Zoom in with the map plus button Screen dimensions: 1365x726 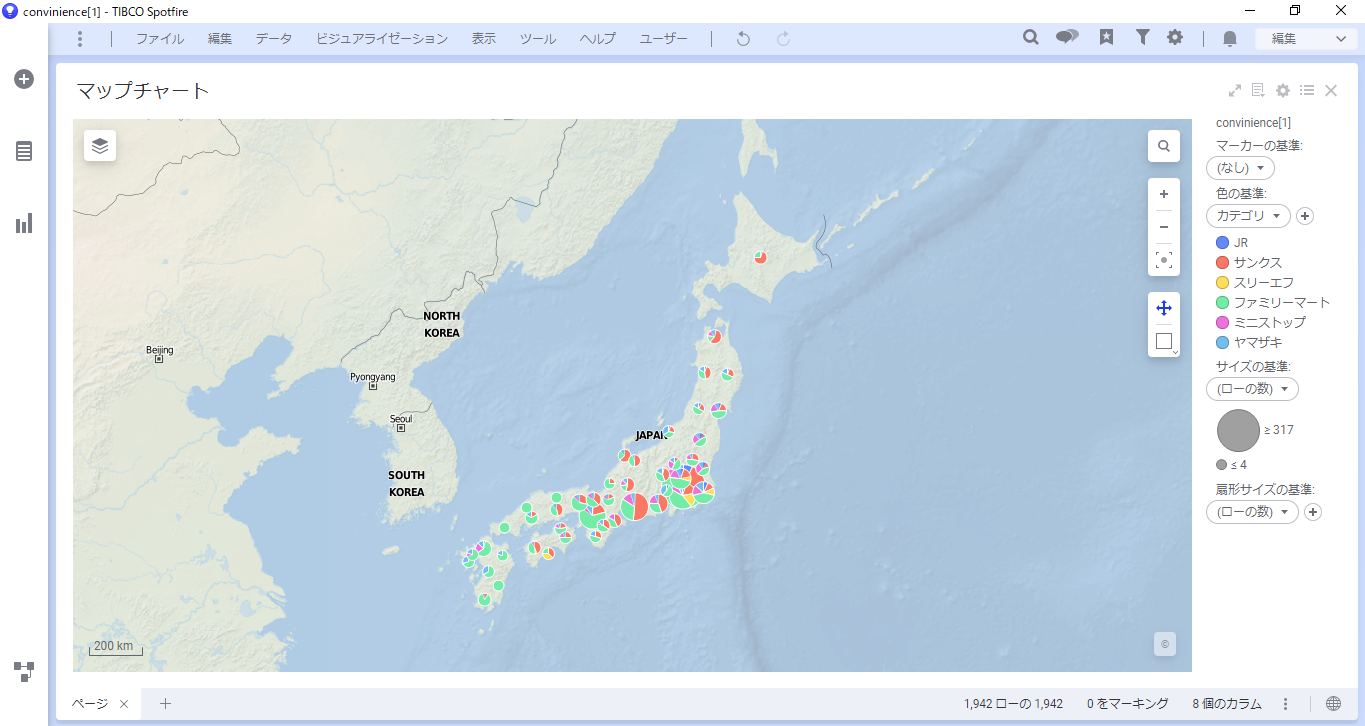click(1164, 194)
